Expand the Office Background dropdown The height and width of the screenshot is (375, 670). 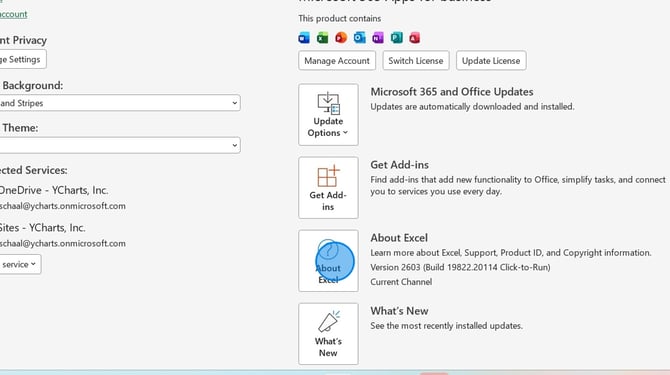120,103
